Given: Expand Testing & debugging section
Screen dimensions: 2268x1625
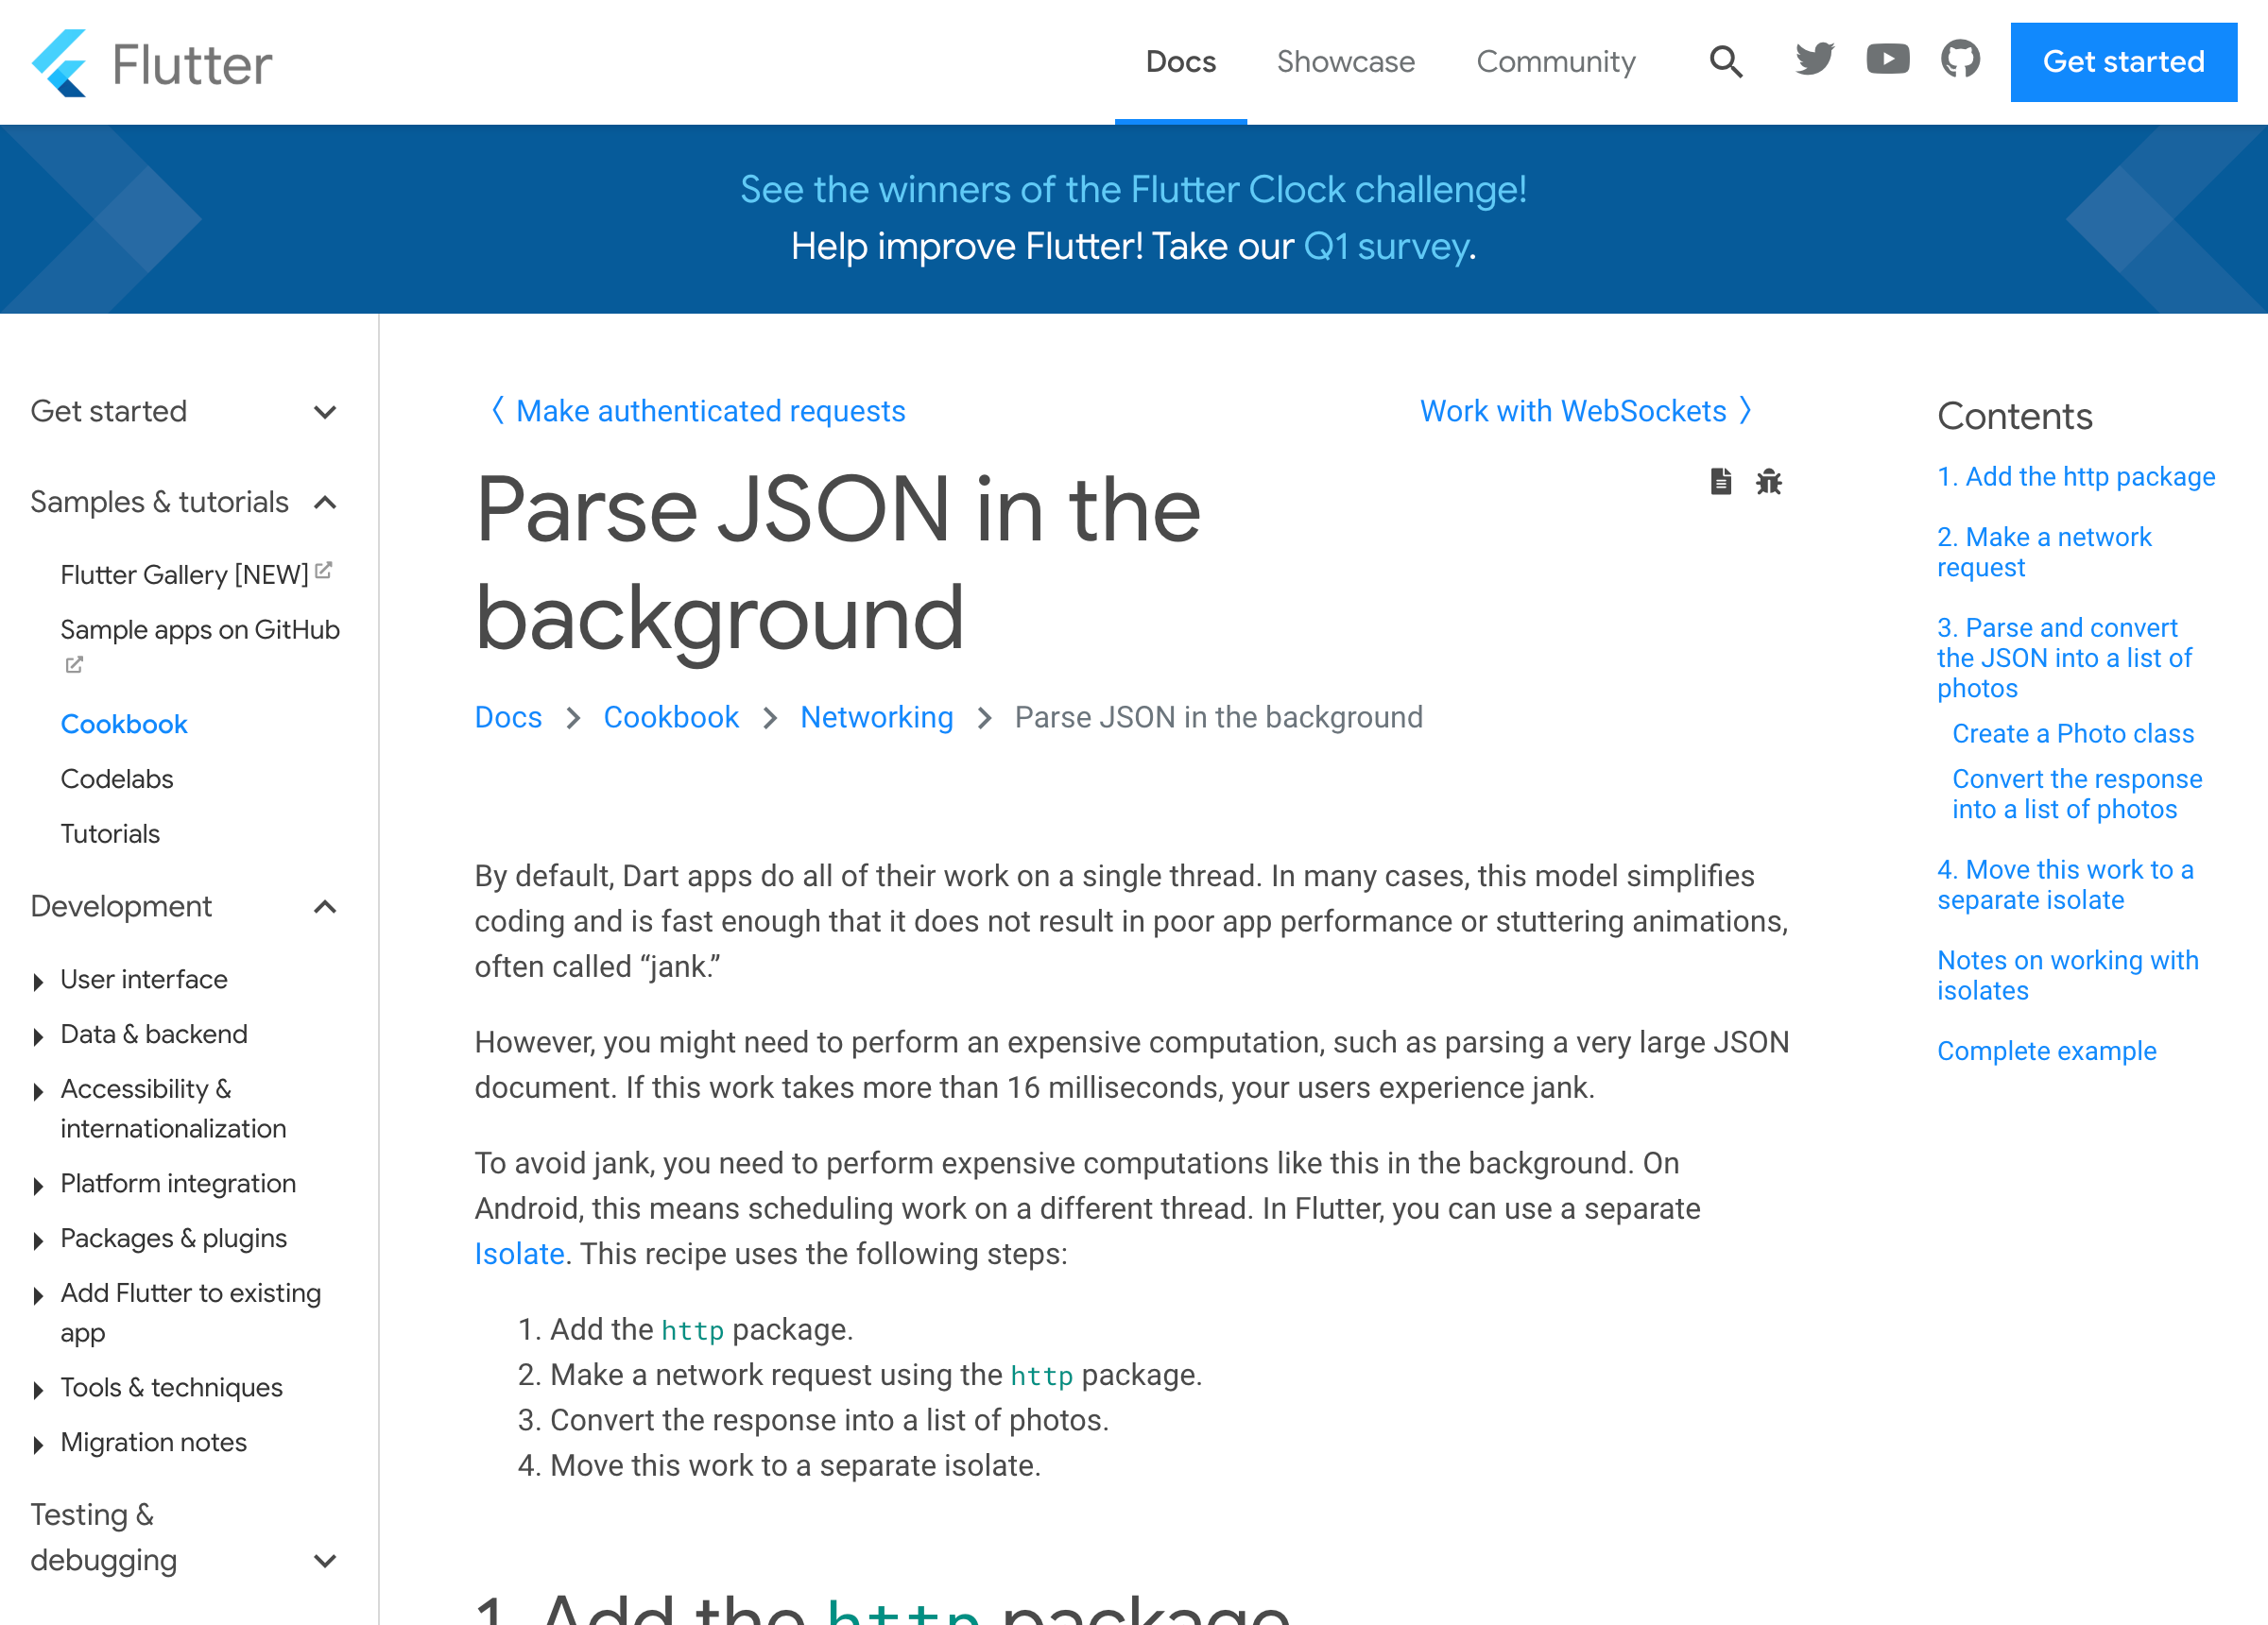Looking at the screenshot, I should click(x=325, y=1561).
